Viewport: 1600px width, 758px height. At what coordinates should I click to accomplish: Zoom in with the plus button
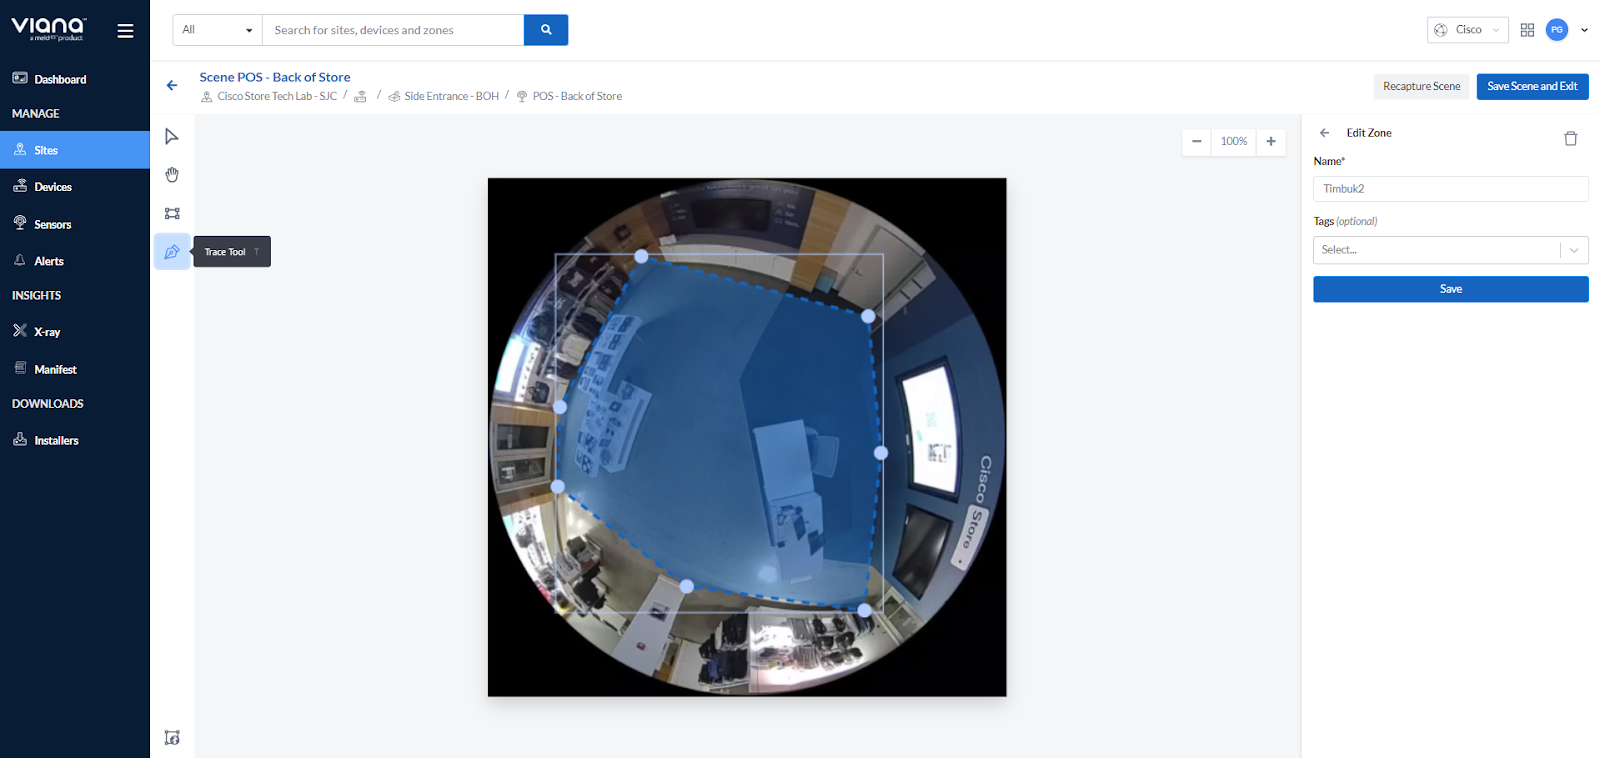[1271, 142]
